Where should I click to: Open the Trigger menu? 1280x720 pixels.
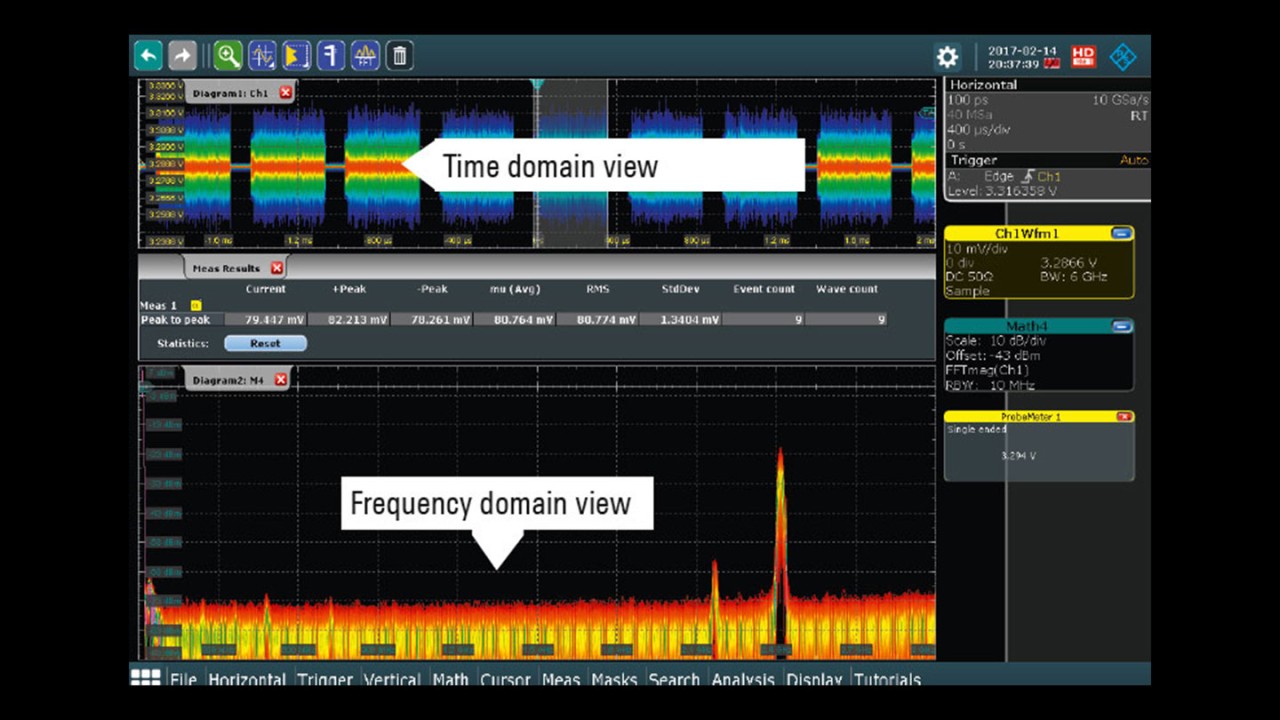coord(325,680)
